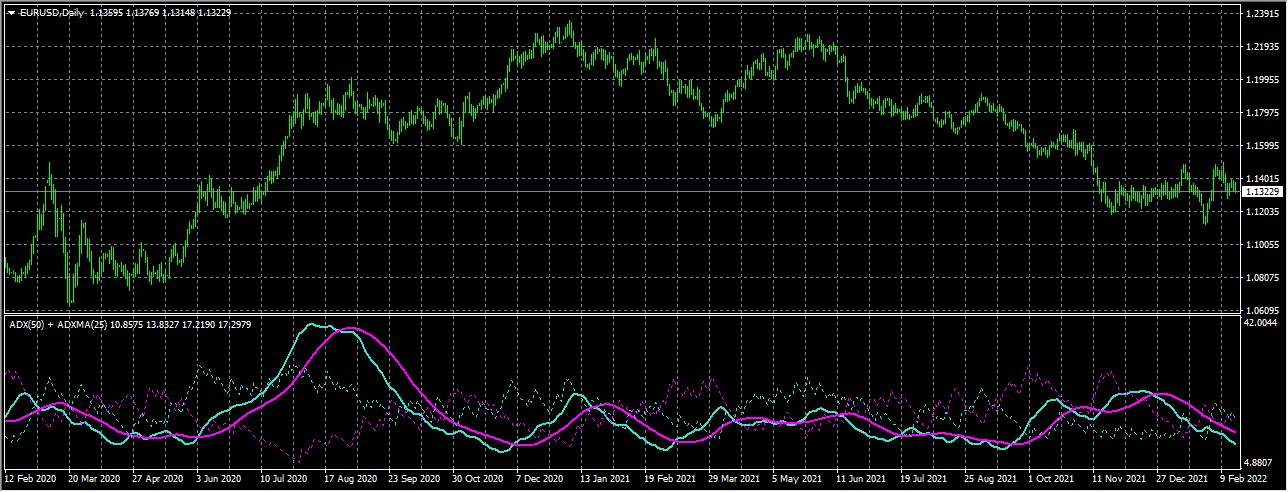The height and width of the screenshot is (492, 1288).
Task: Click the 27 Dec 2021 date label
Action: pyautogui.click(x=1181, y=480)
